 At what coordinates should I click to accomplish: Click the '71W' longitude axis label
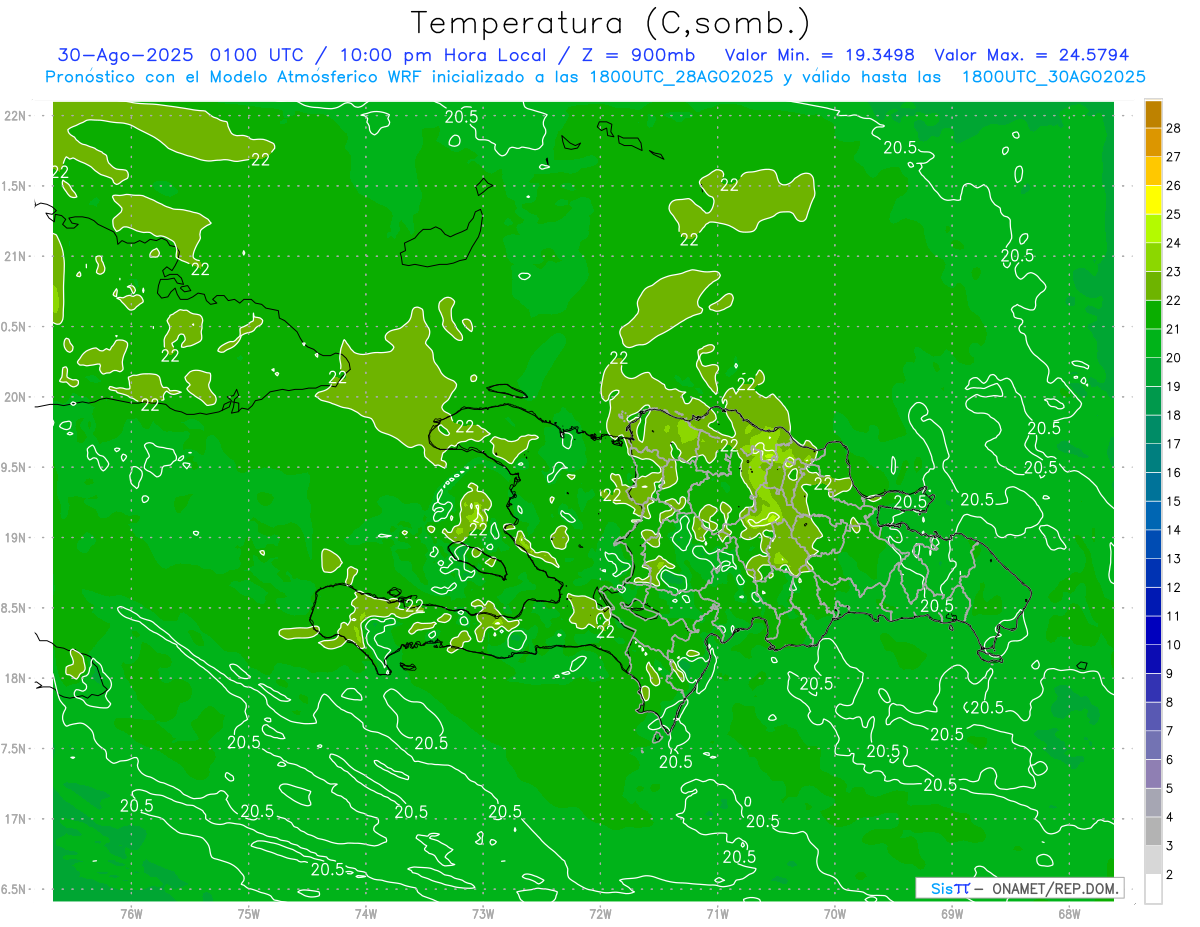(717, 913)
